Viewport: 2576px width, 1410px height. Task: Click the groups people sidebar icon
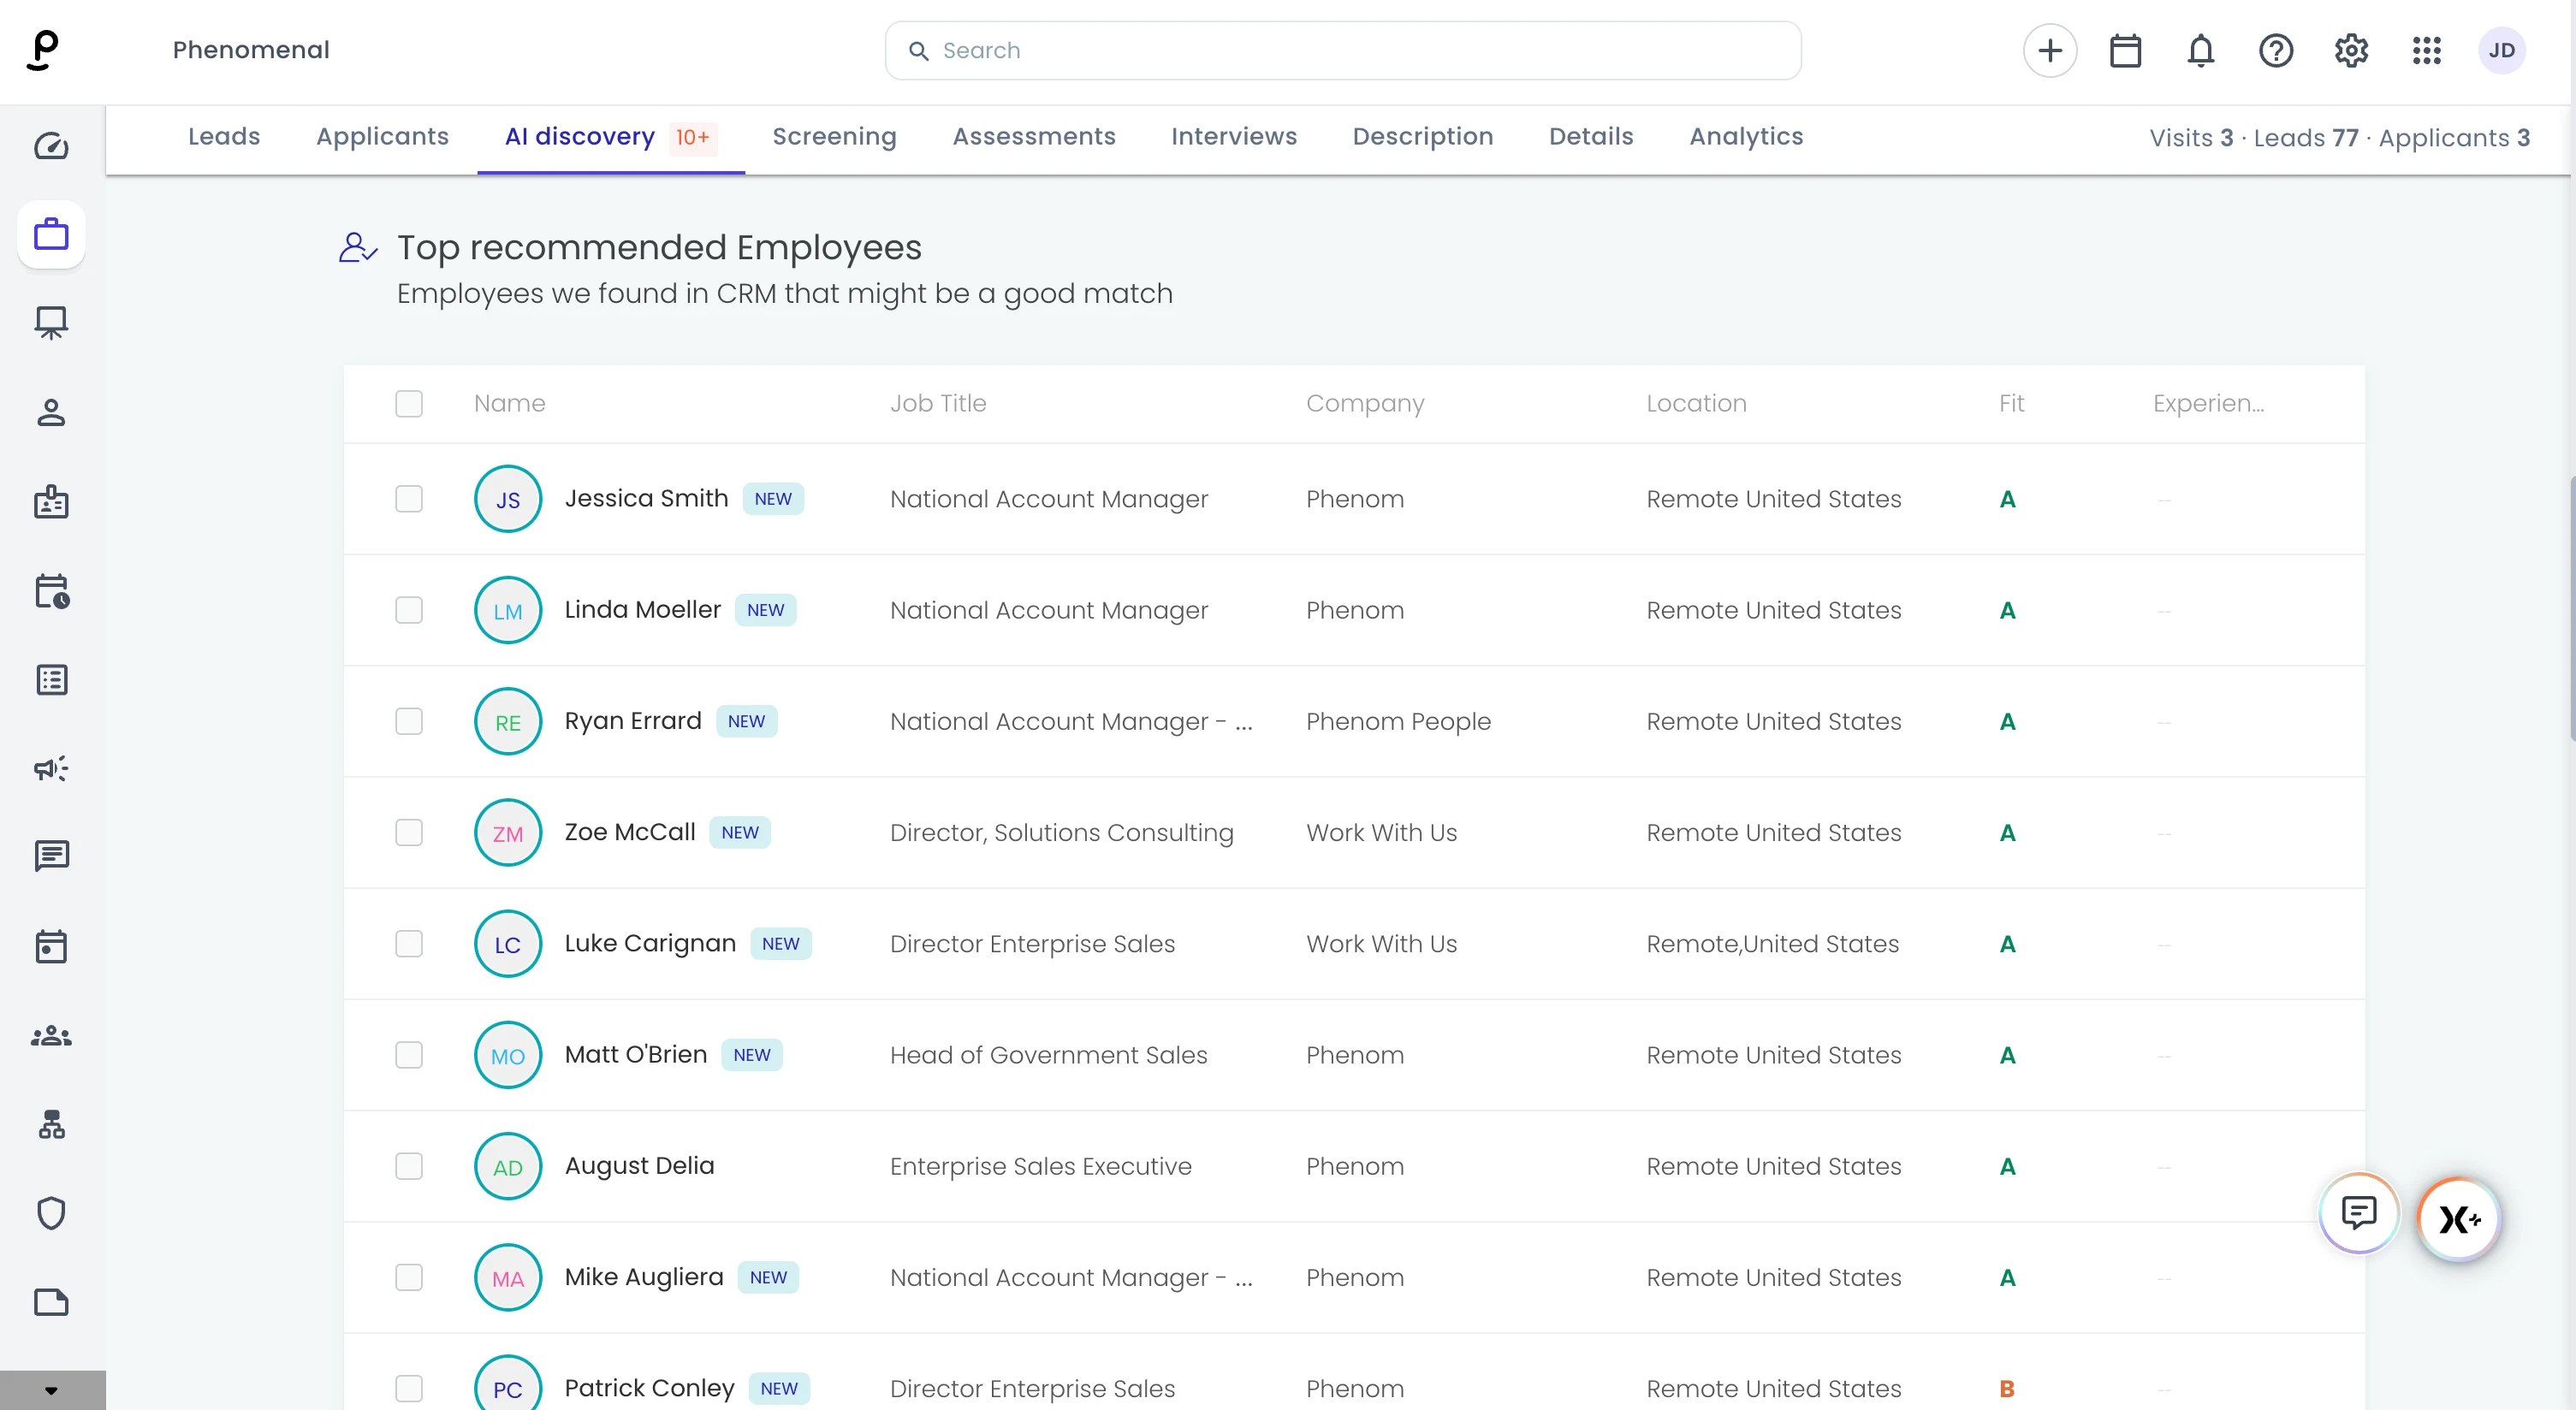point(51,1036)
